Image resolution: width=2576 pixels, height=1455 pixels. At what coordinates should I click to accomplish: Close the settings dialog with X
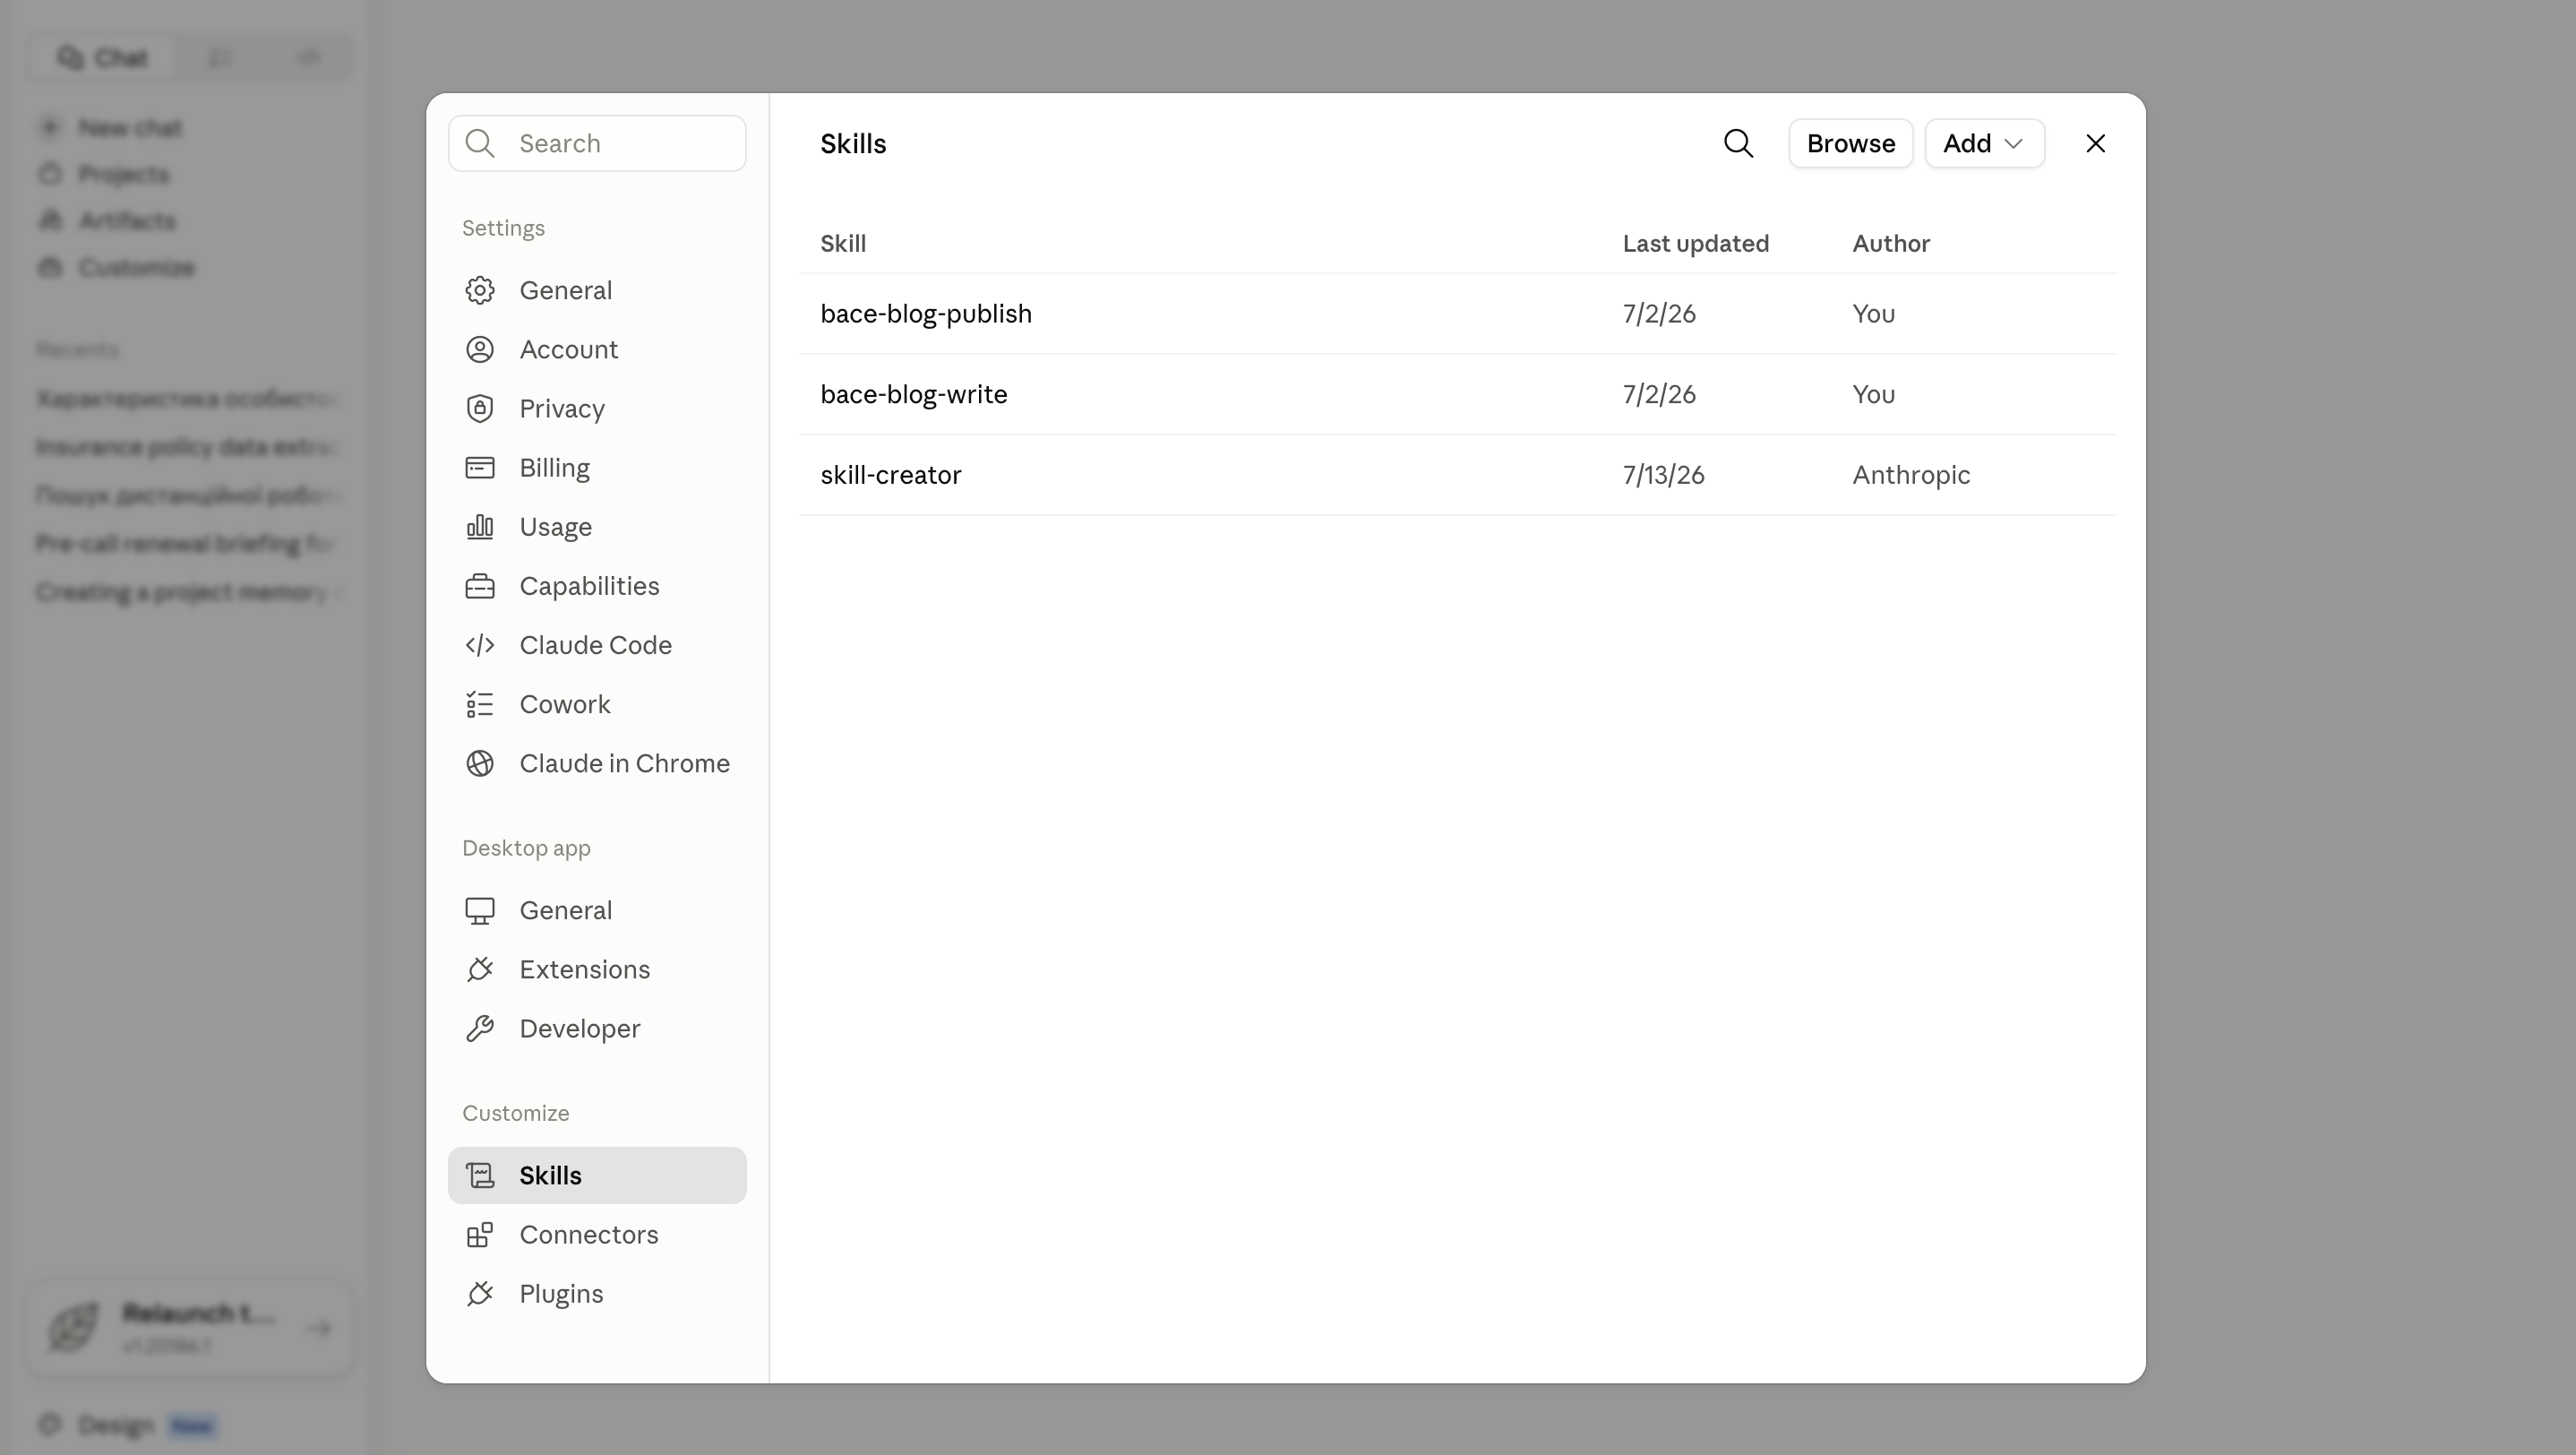tap(2095, 143)
